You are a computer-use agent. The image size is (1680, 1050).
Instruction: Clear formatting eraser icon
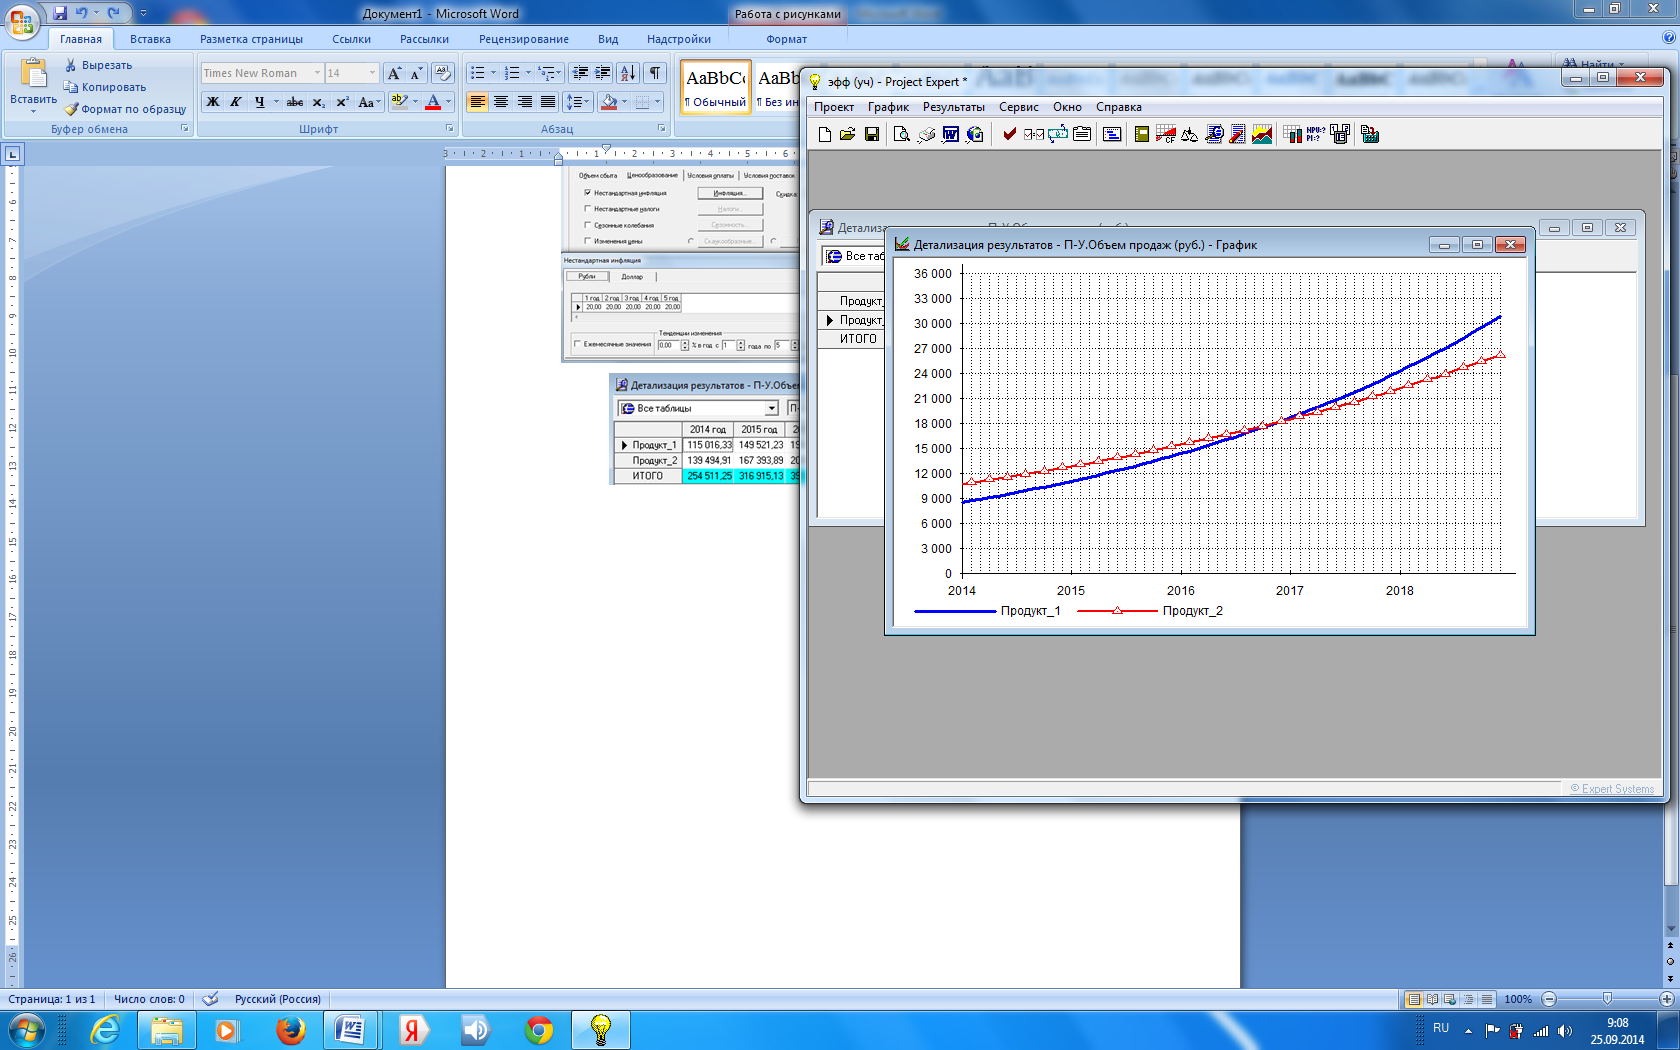click(443, 73)
